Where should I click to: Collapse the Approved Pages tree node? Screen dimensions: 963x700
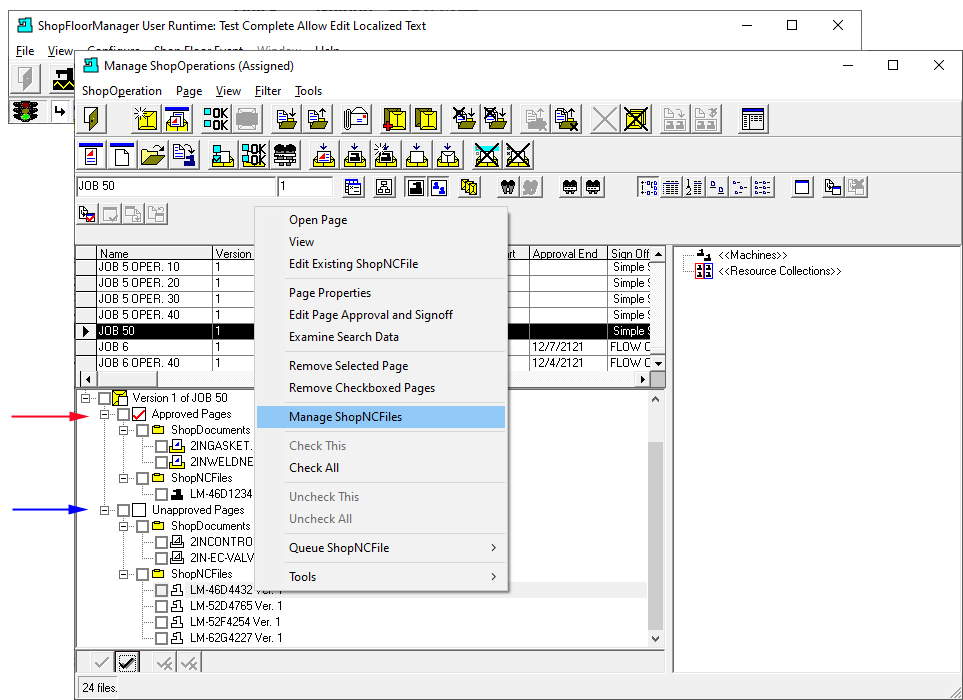click(104, 414)
